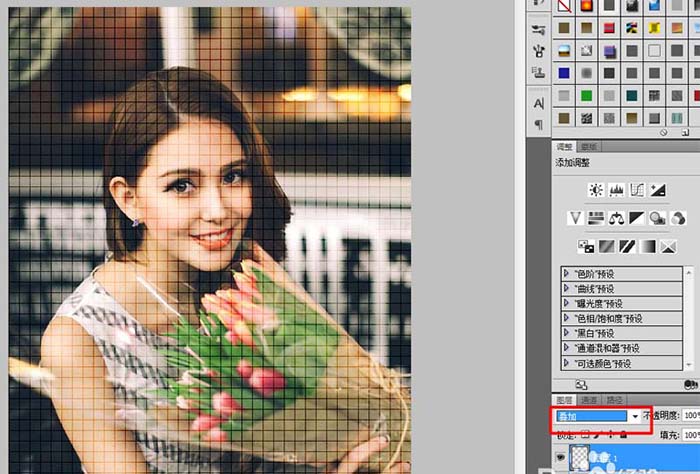Click the Exposure adjustment icon
700x474 pixels.
coord(658,190)
